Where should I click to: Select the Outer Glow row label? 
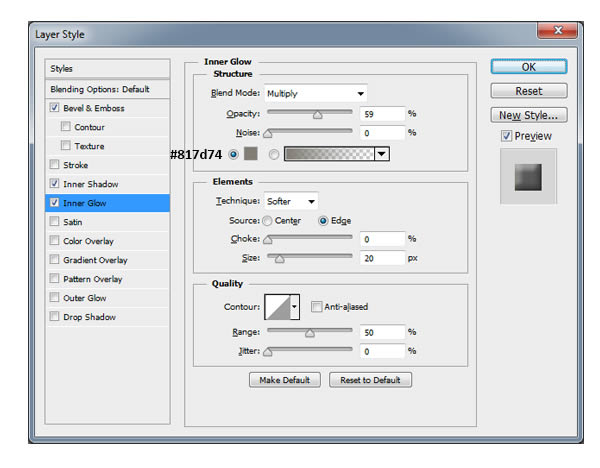click(85, 298)
